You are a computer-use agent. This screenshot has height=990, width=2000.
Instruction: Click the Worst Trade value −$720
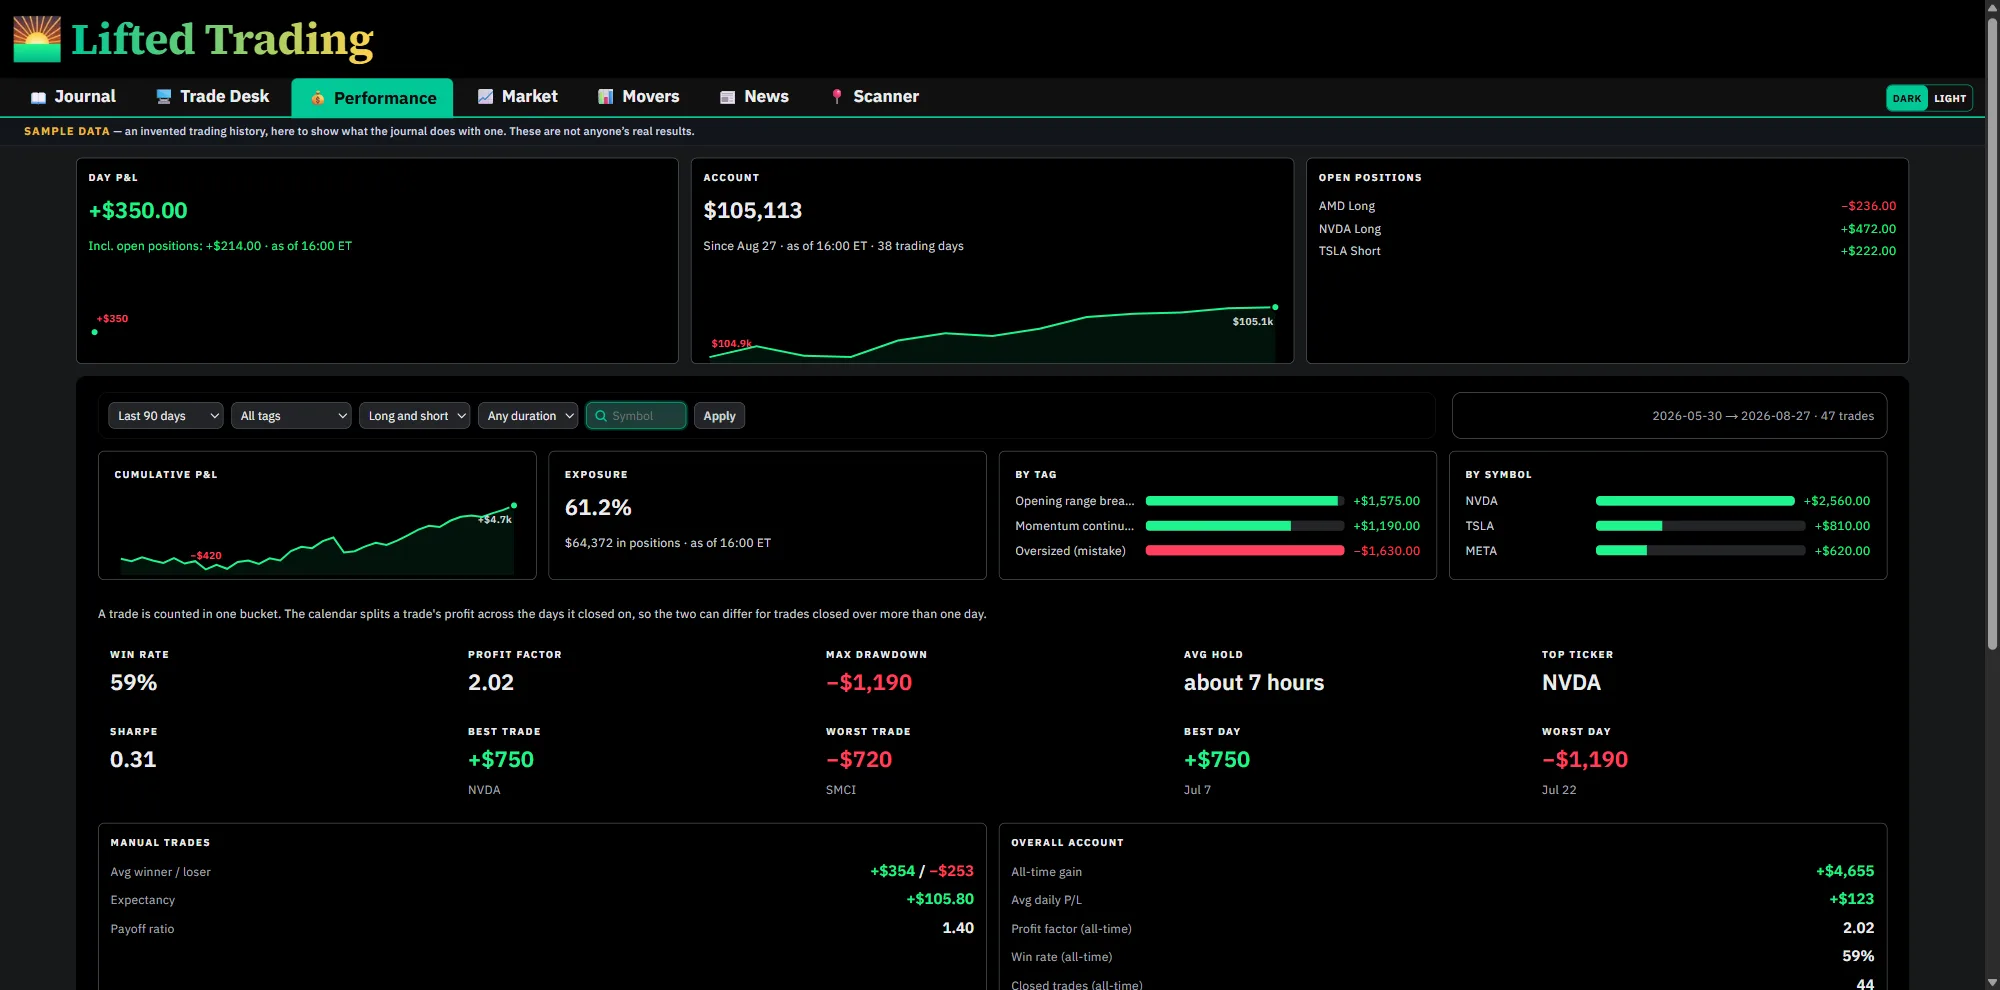(859, 760)
